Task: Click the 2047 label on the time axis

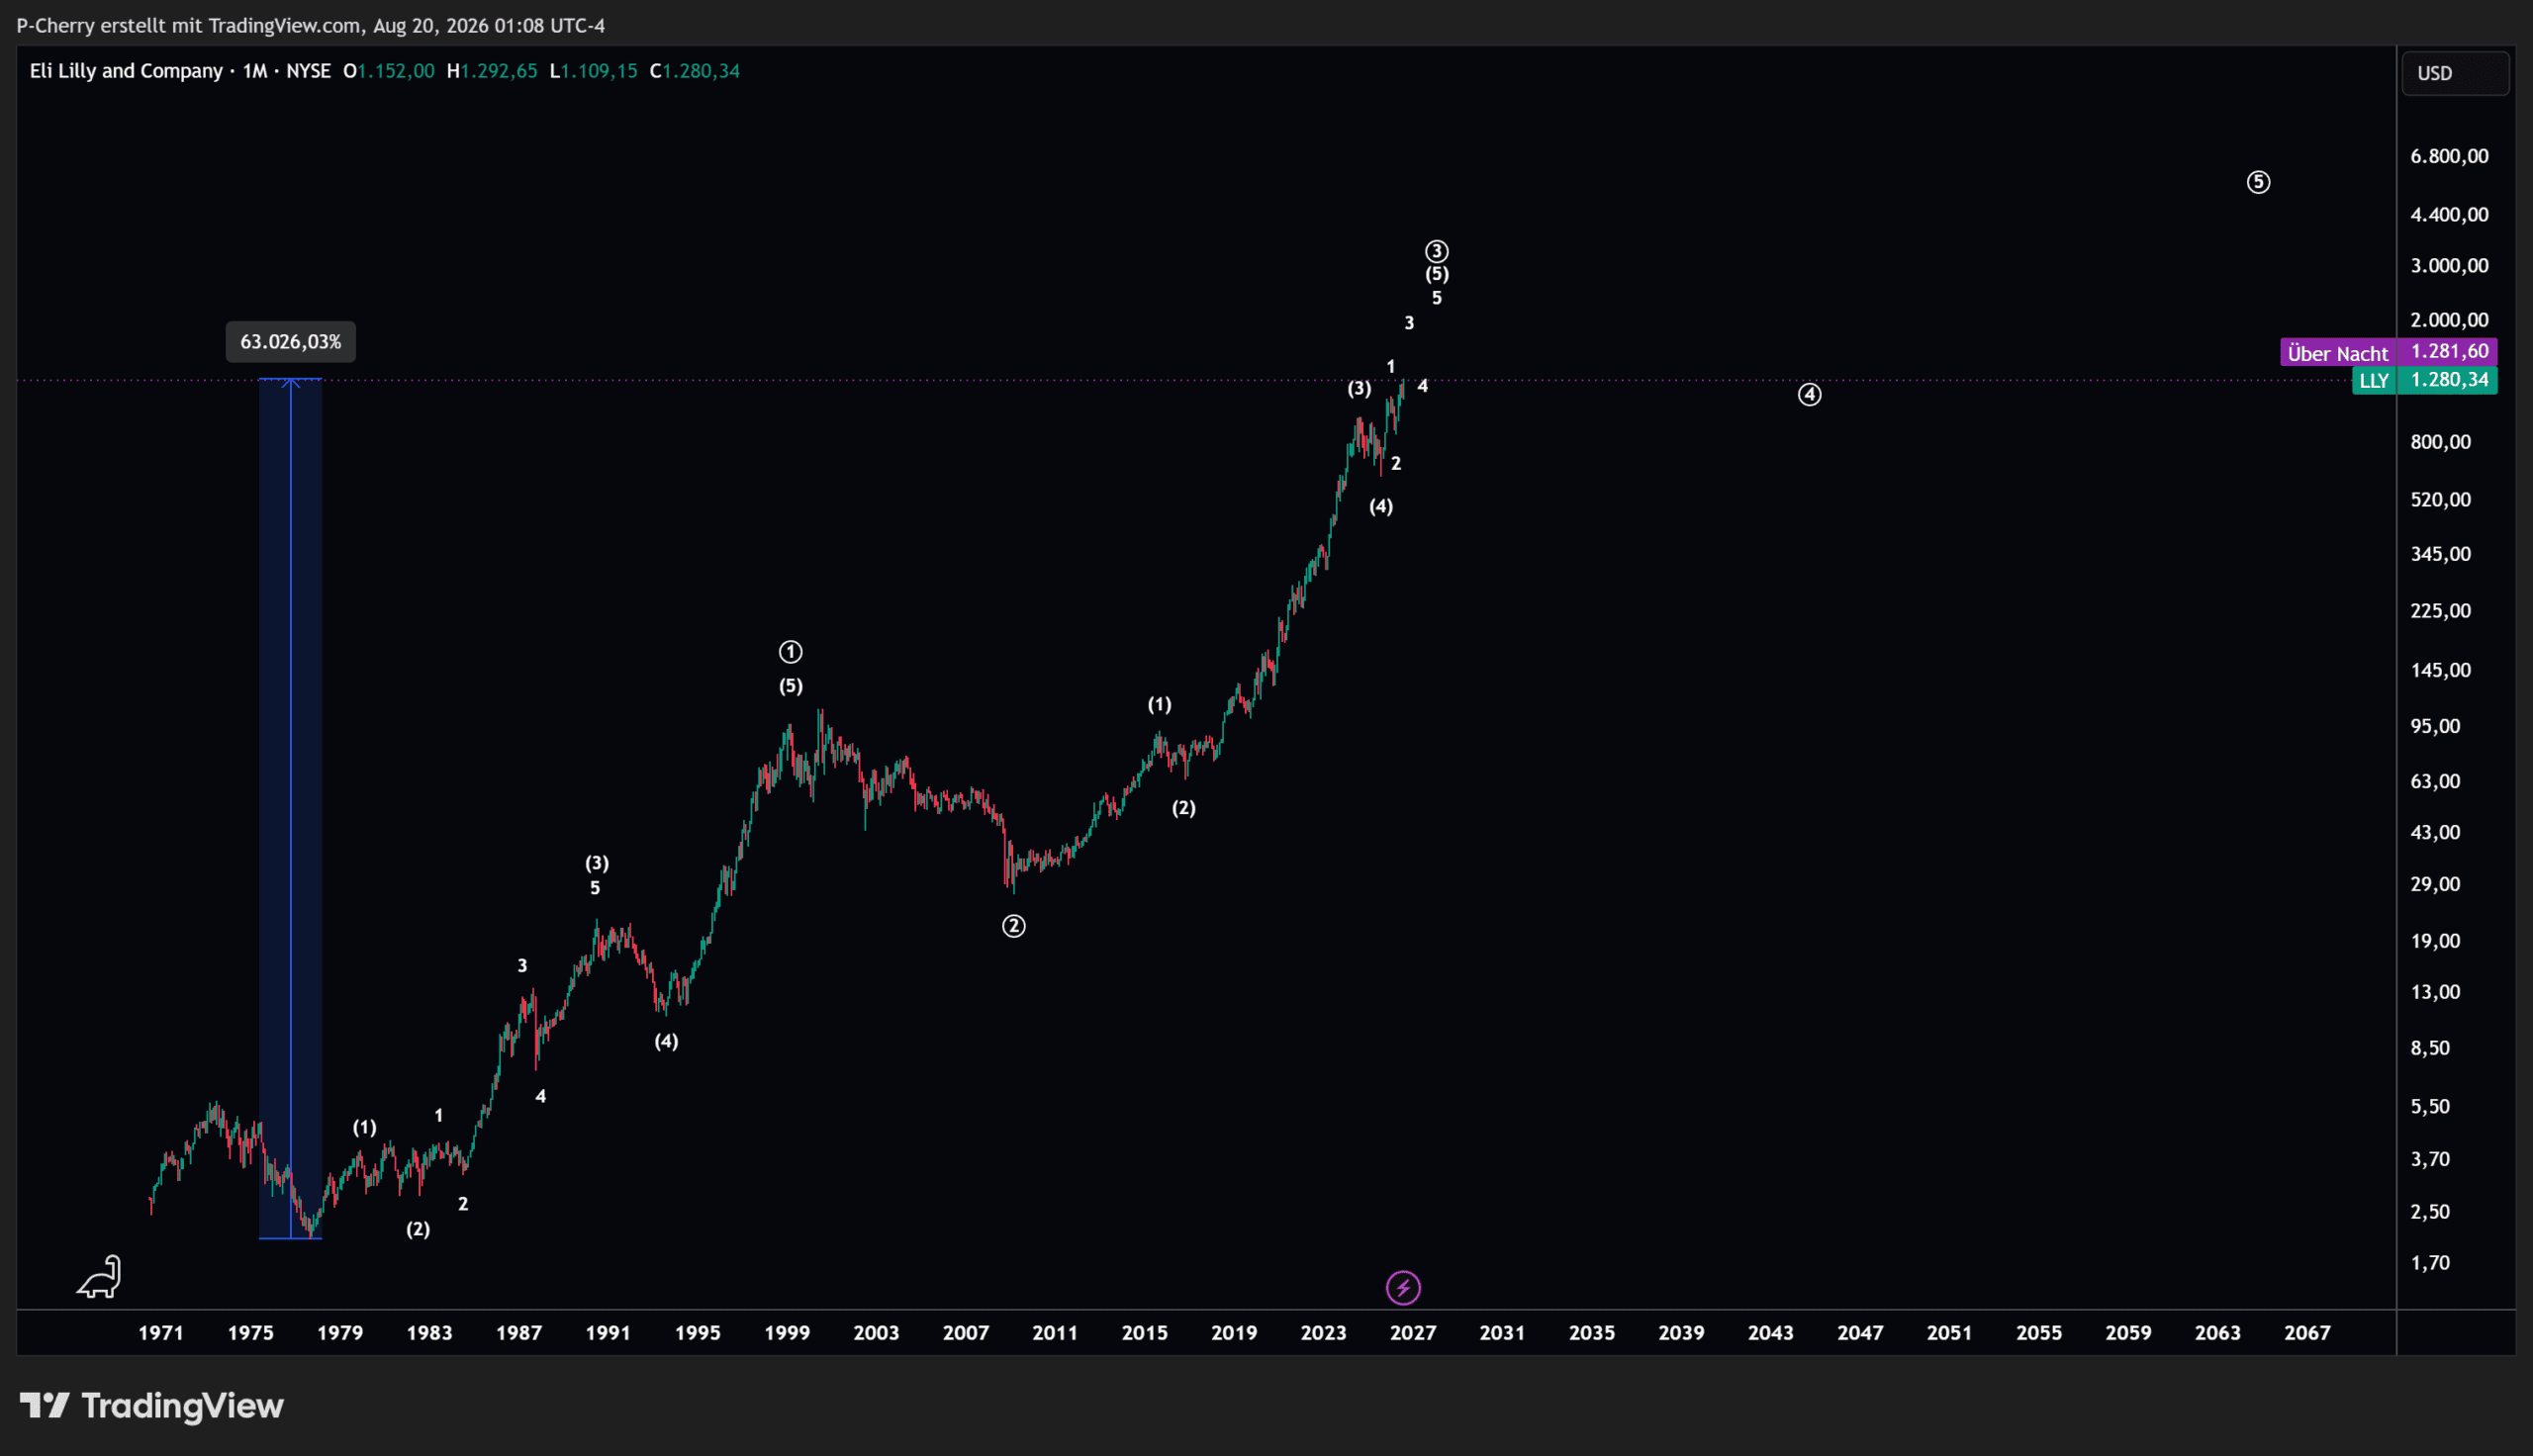Action: point(1860,1333)
